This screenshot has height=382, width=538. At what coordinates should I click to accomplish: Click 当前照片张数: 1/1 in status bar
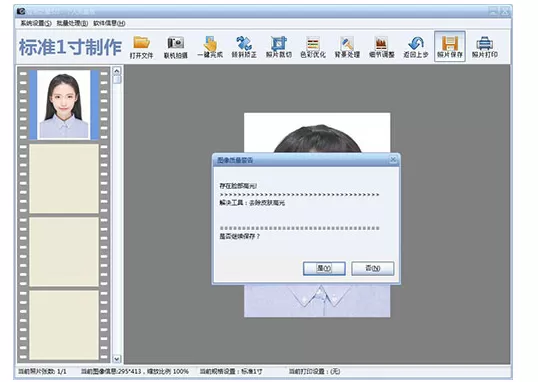click(x=42, y=371)
